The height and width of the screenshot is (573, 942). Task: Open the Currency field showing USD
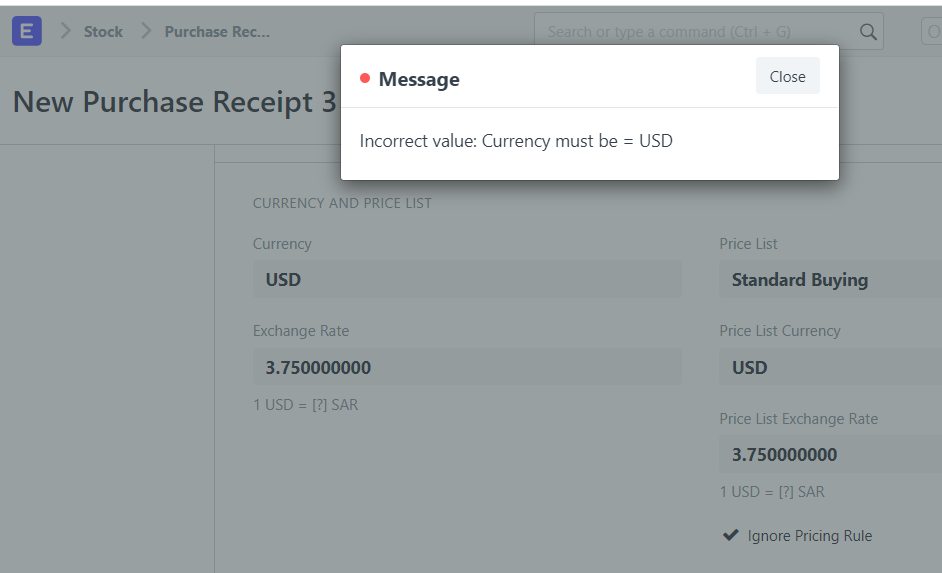pos(467,279)
